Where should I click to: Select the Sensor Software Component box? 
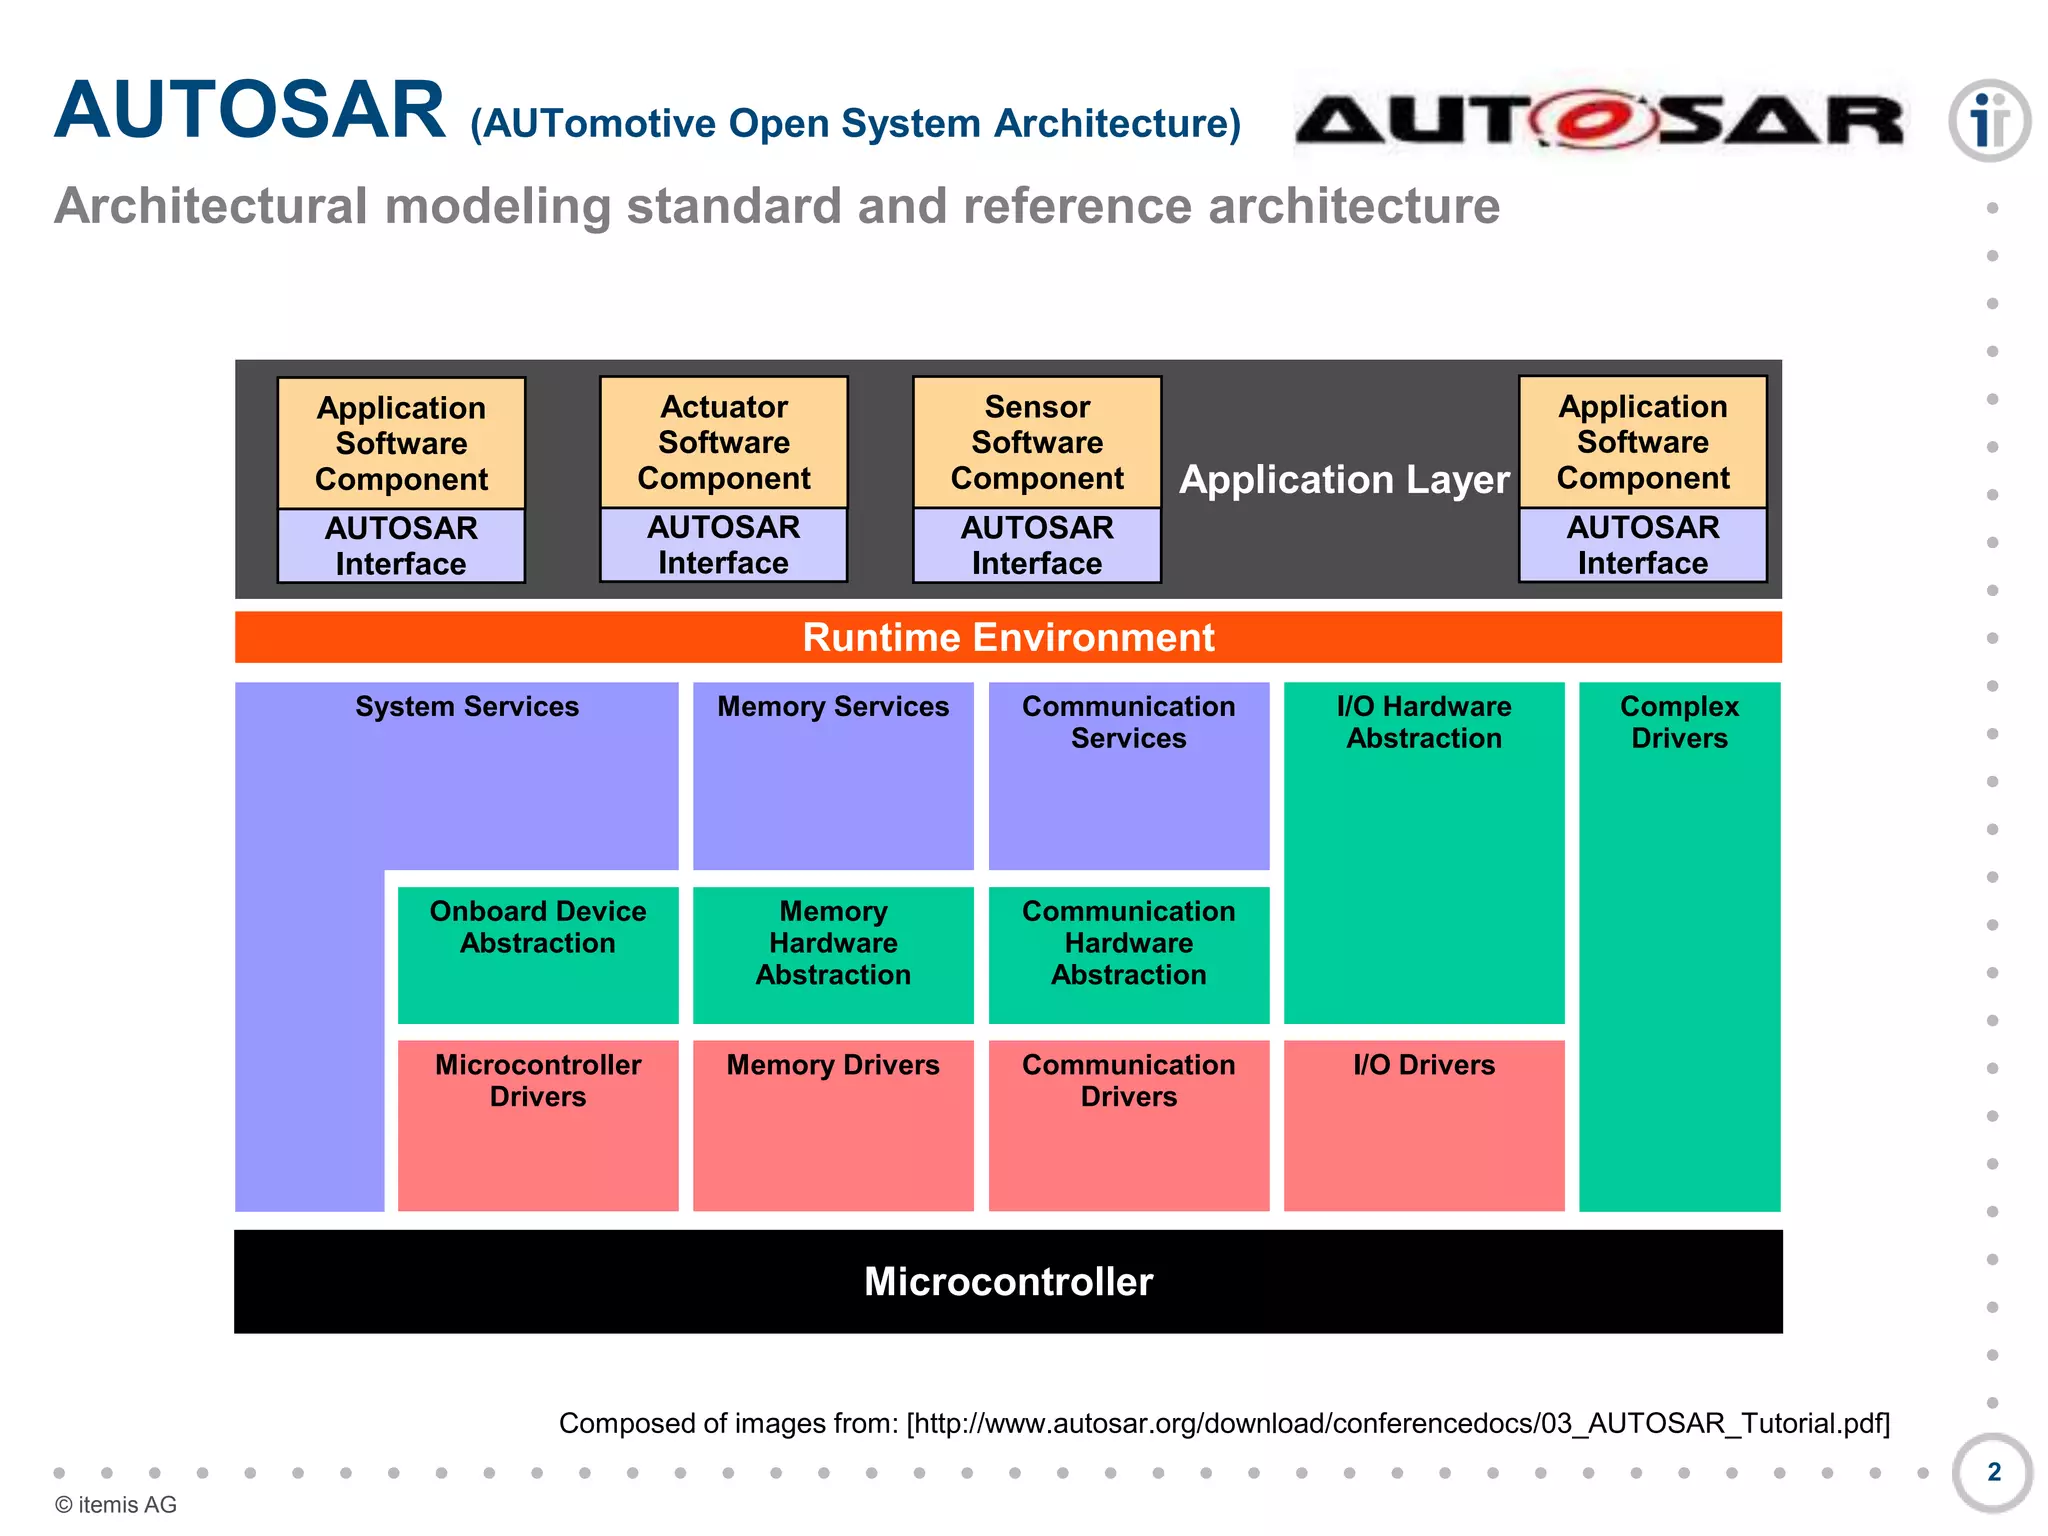1037,443
